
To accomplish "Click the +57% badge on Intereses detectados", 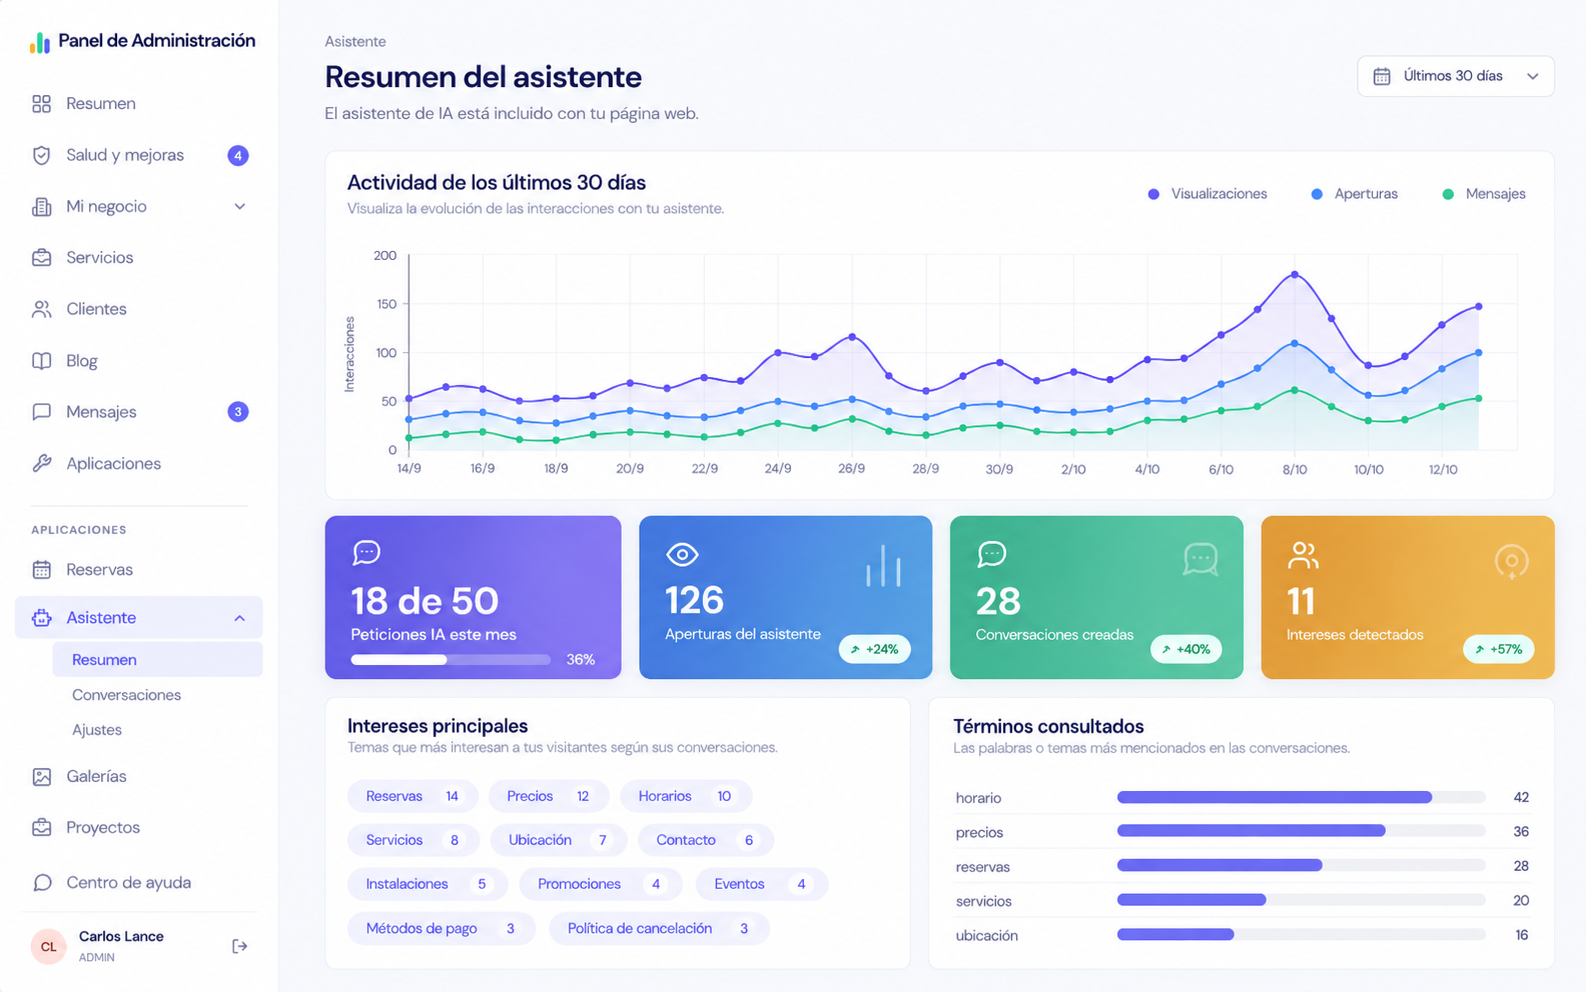I will pos(1498,649).
